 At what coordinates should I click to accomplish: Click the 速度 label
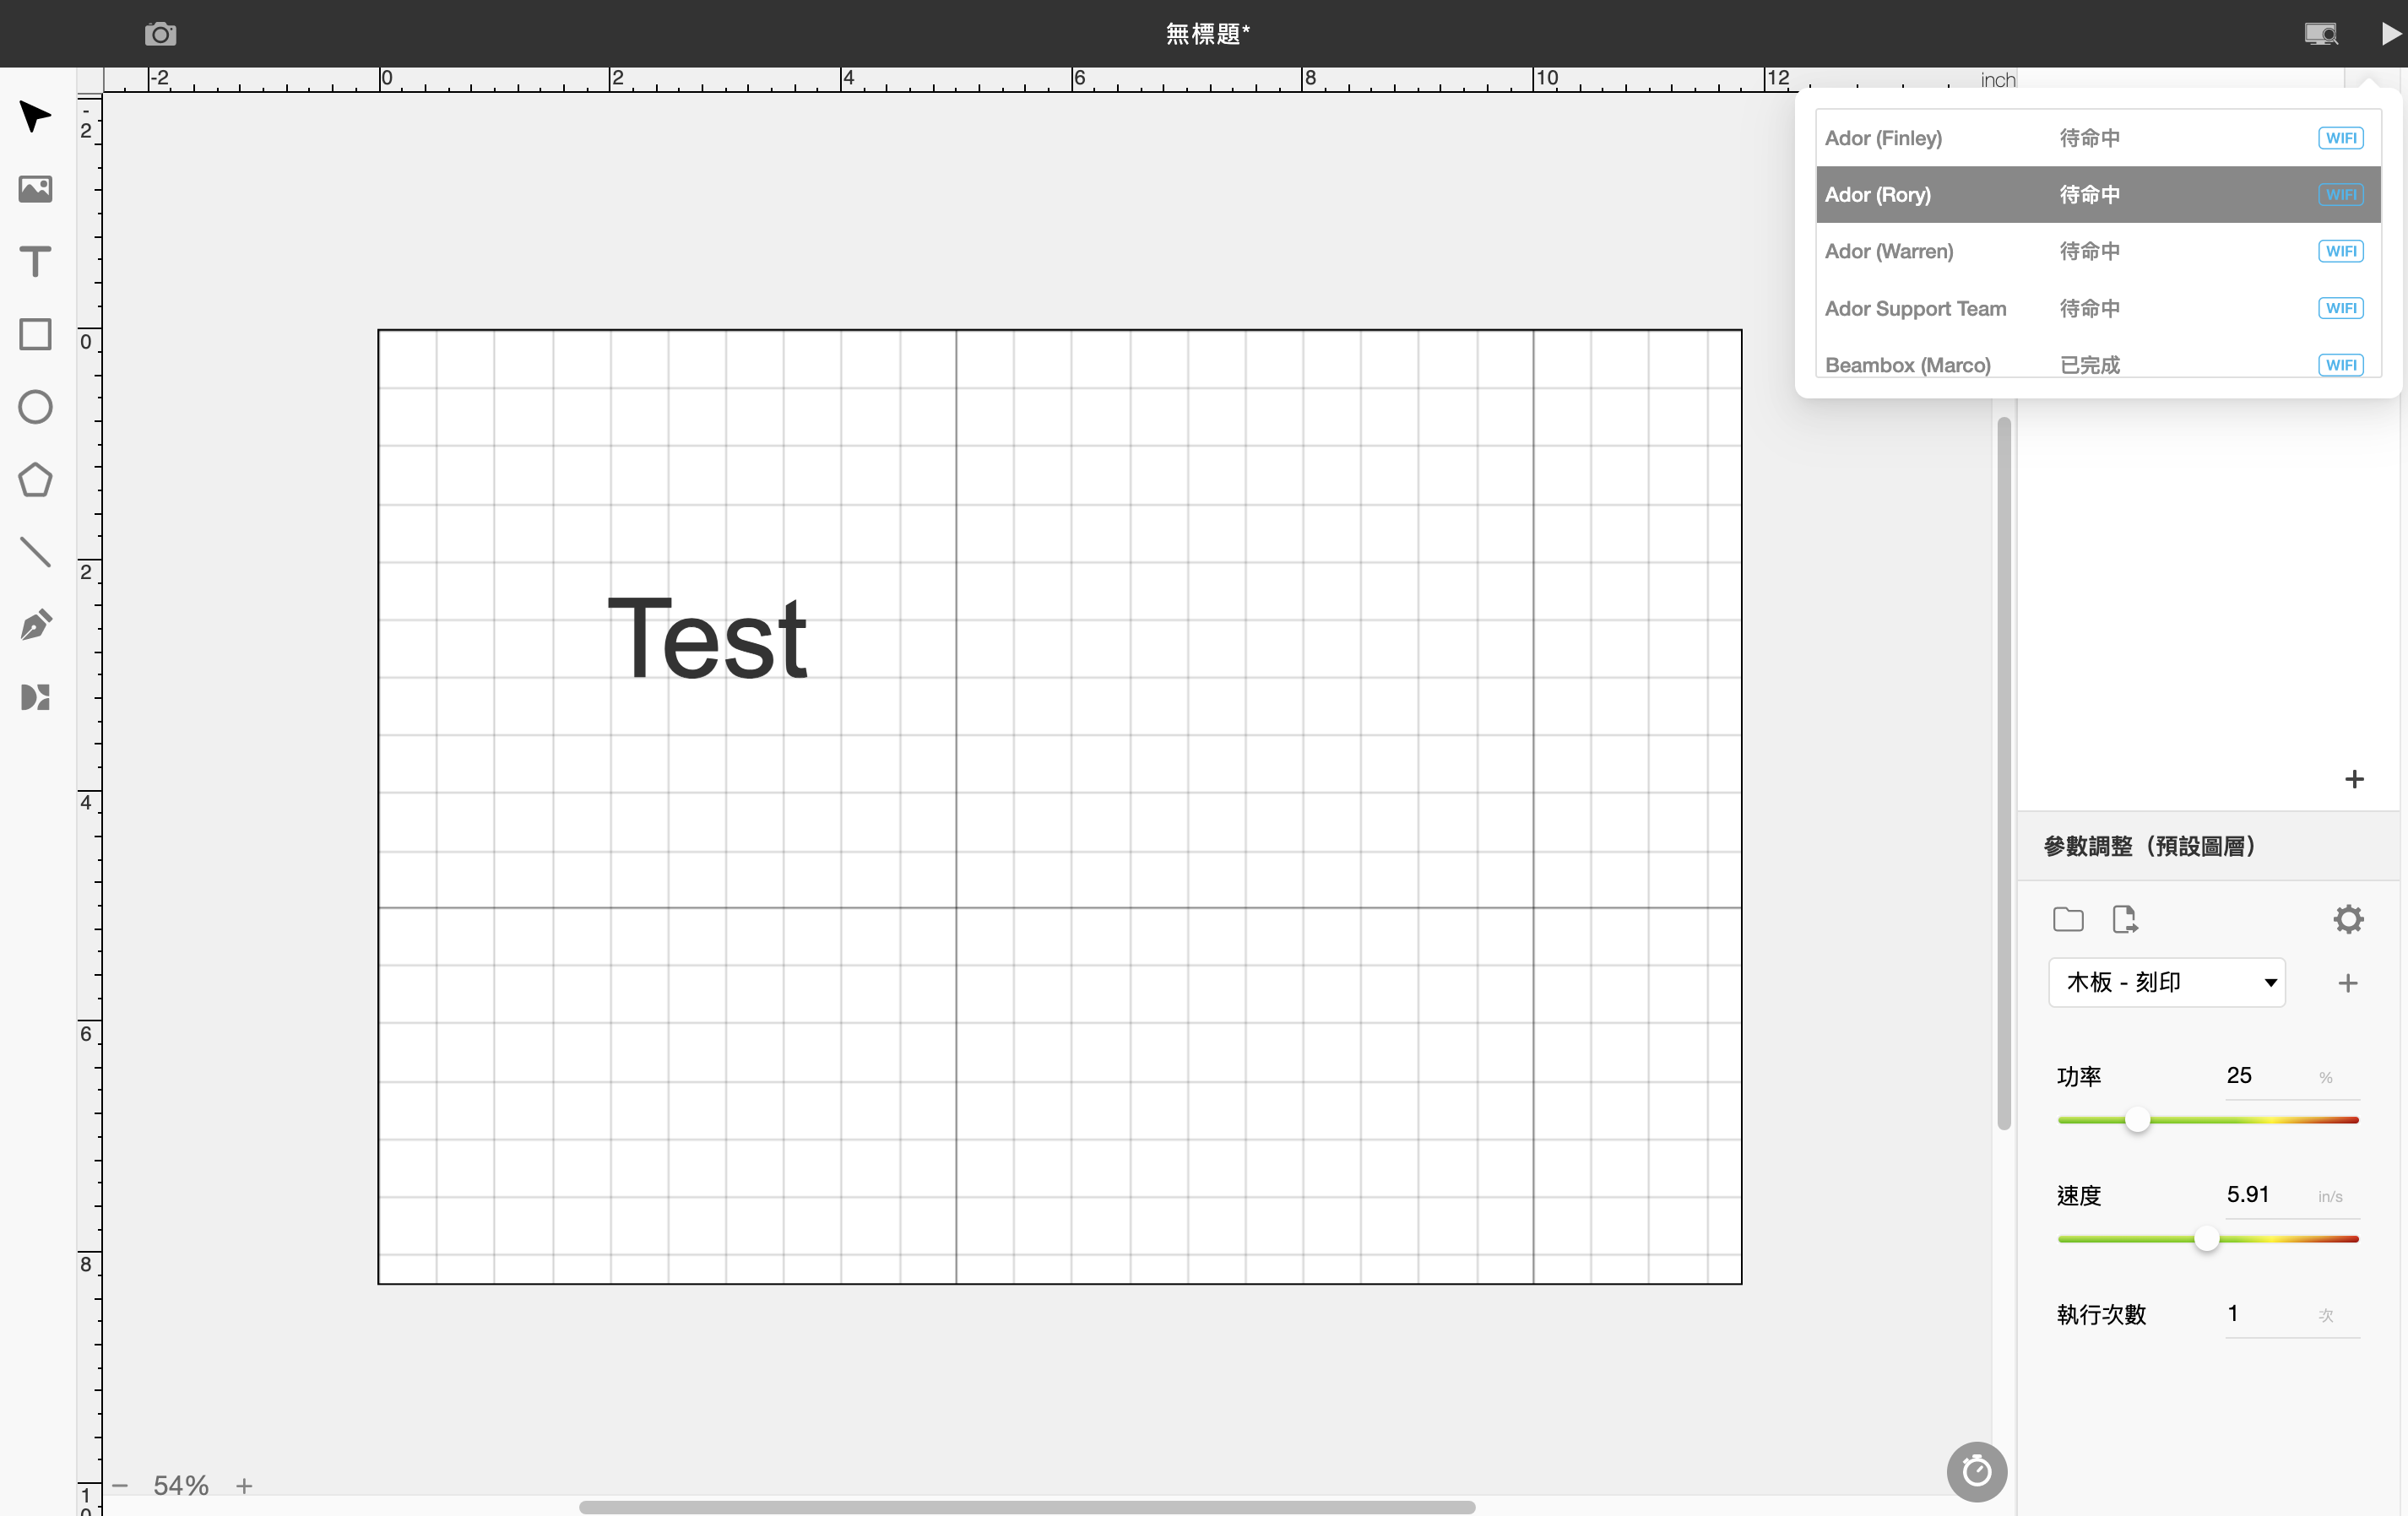(x=2079, y=1196)
